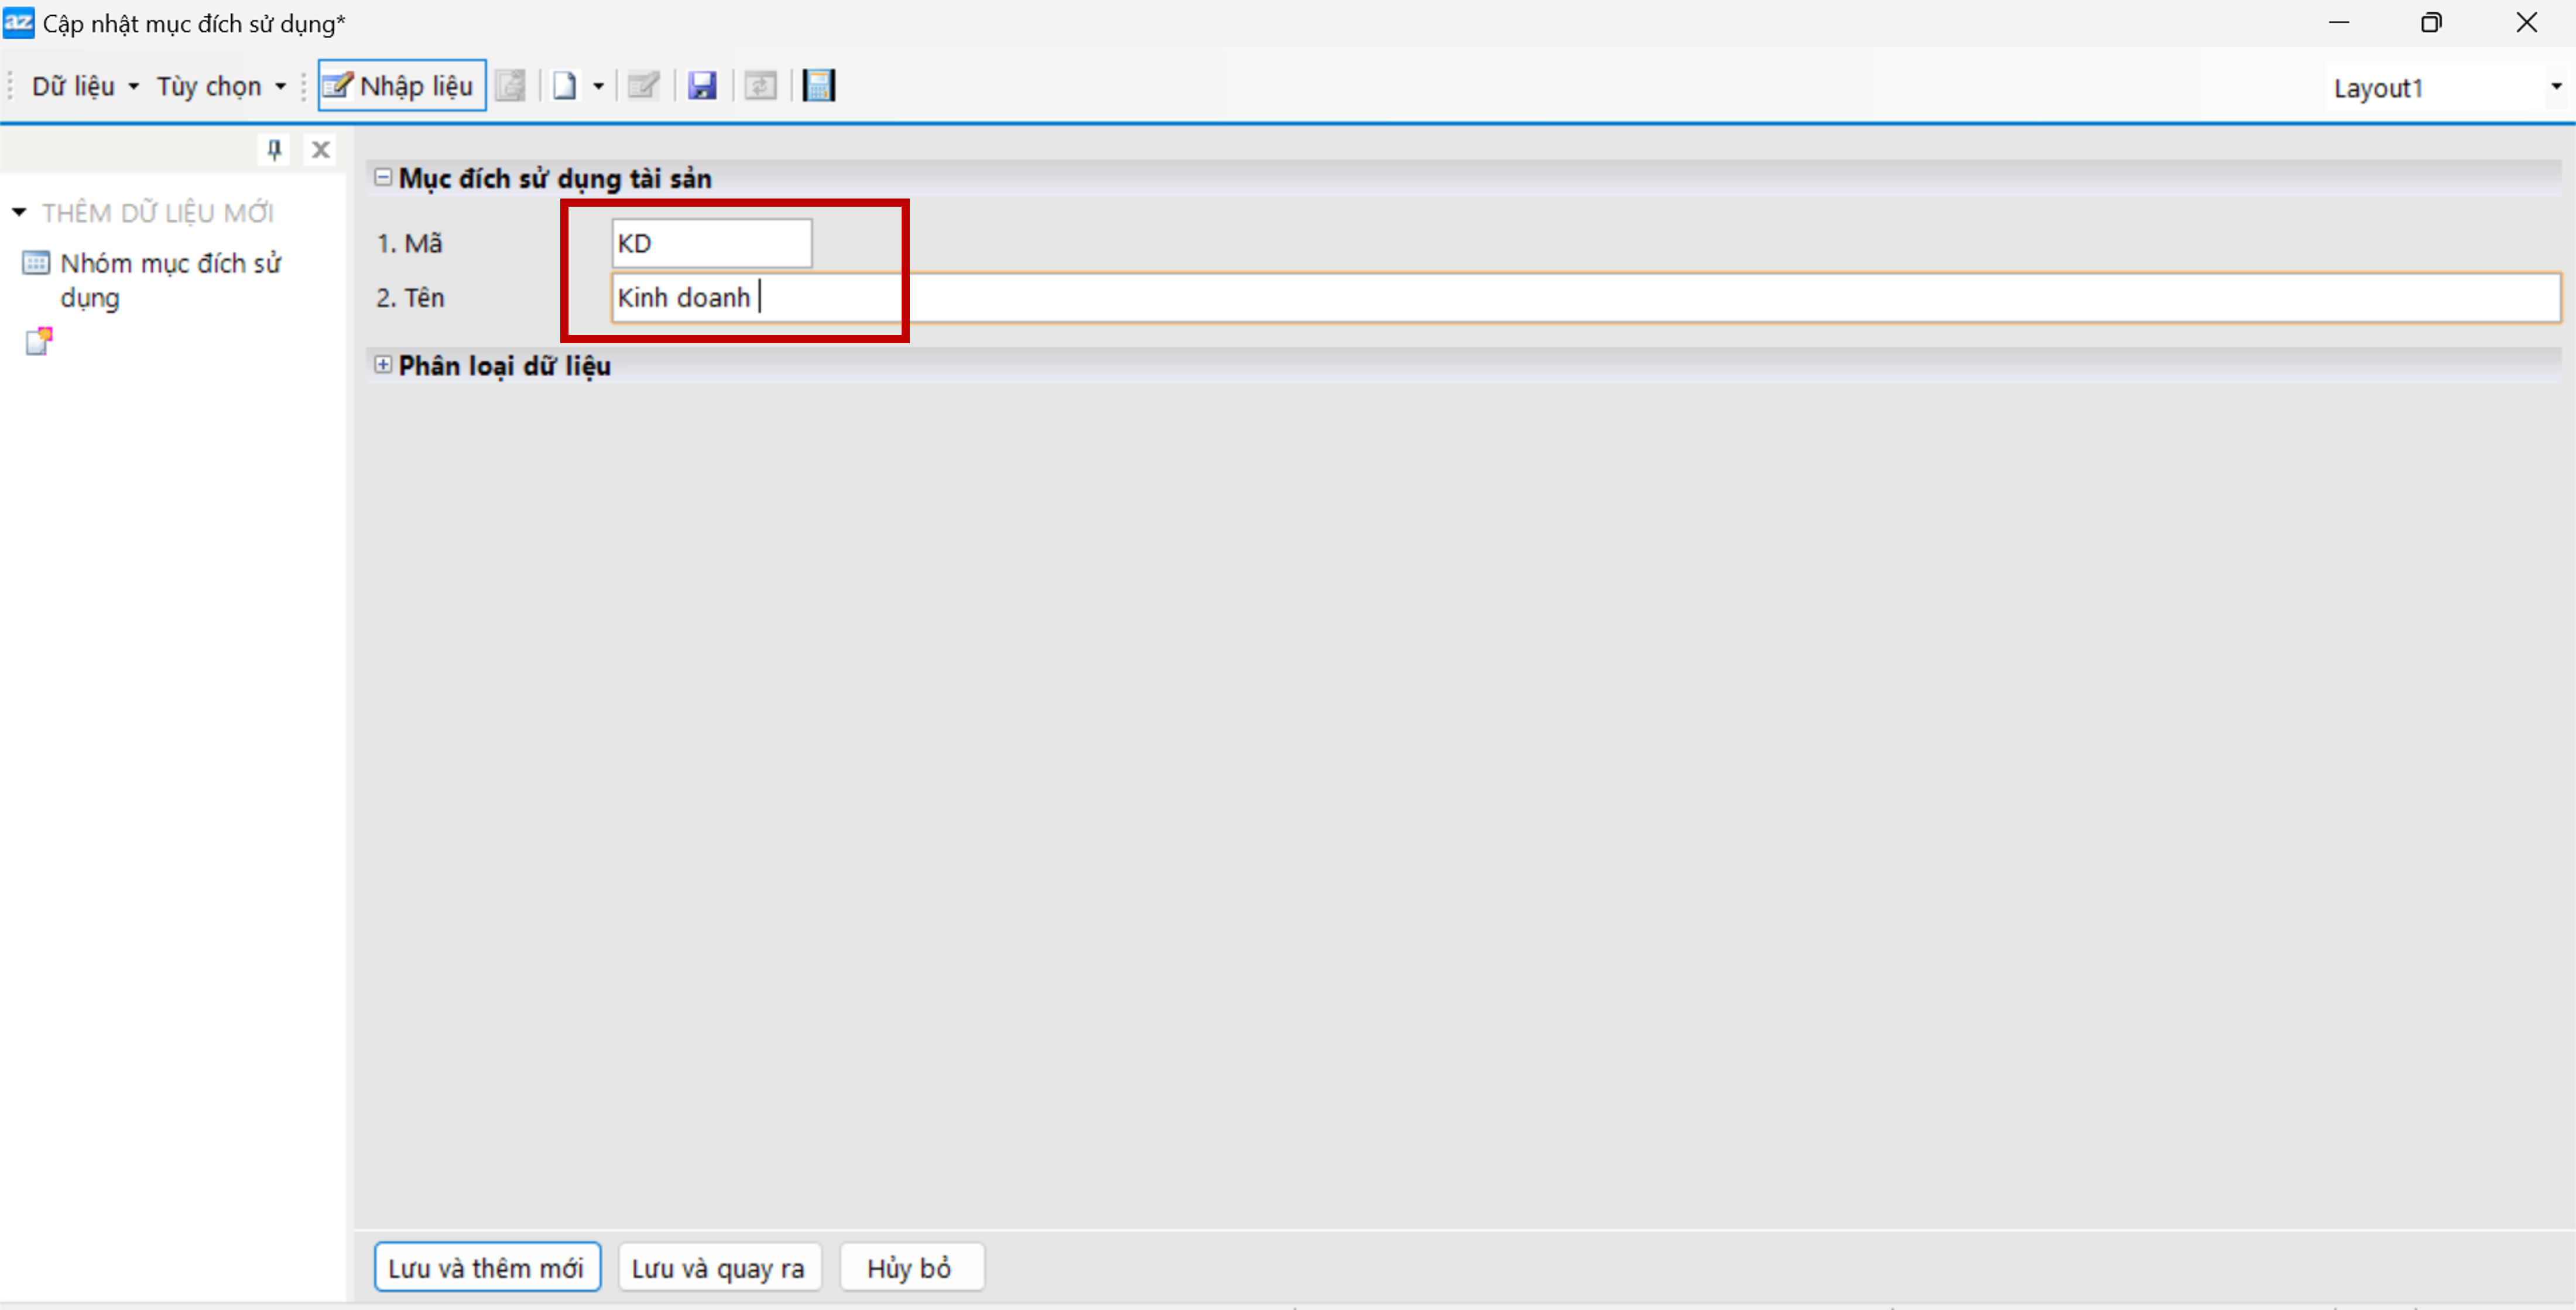The height and width of the screenshot is (1310, 2576).
Task: Click the blank new document icon
Action: 565,86
